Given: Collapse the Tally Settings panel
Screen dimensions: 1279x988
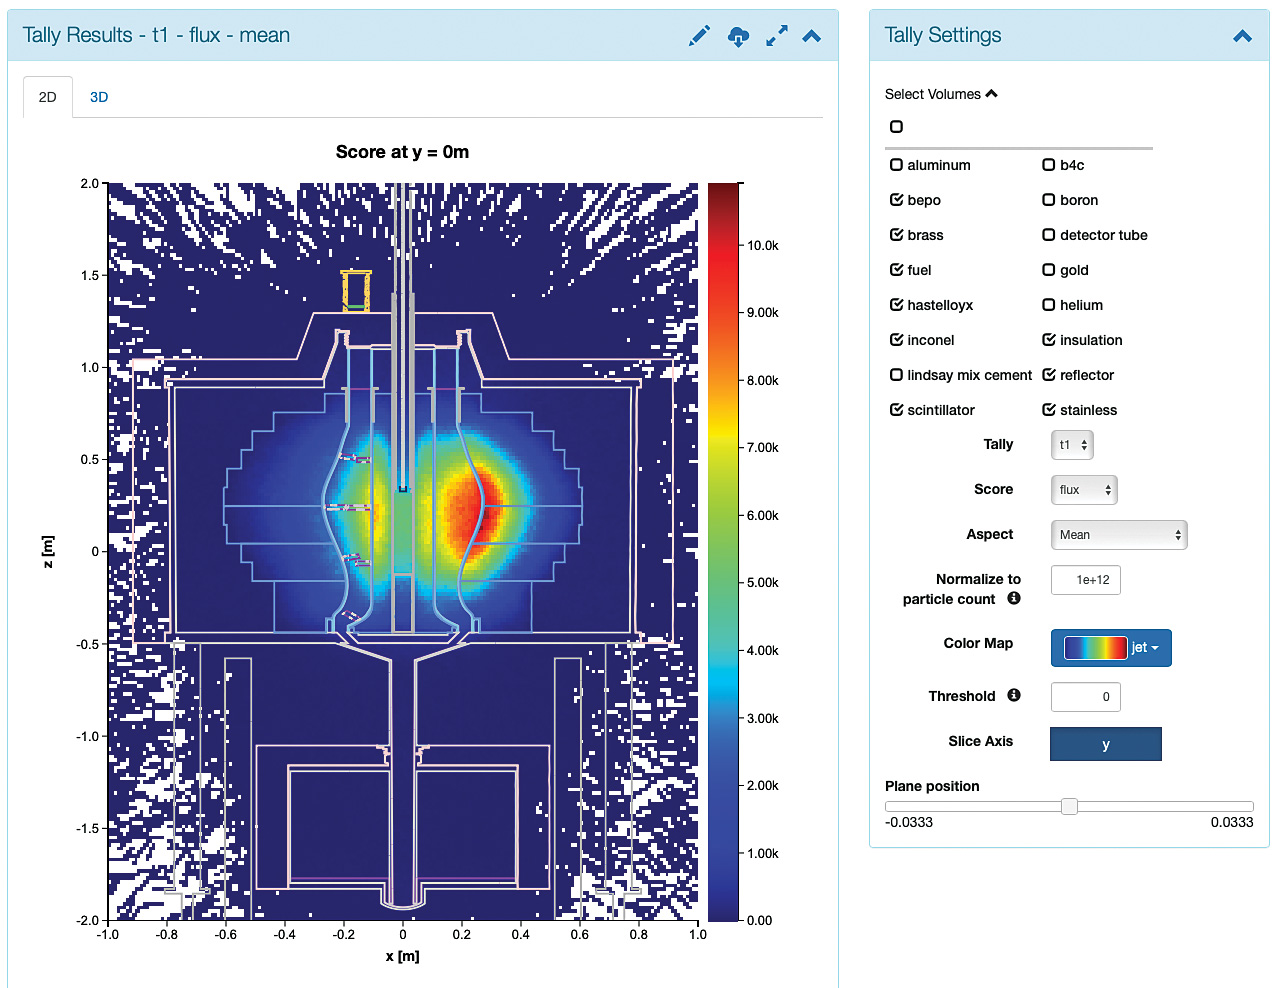Looking at the screenshot, I should click(x=1242, y=37).
